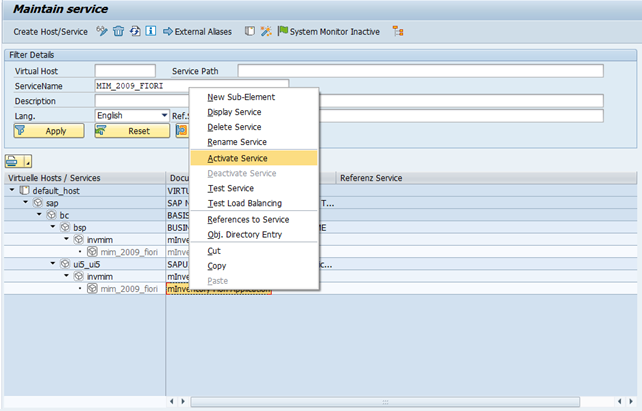The image size is (642, 411).
Task: Click the trash can delete icon in toolbar
Action: [118, 32]
